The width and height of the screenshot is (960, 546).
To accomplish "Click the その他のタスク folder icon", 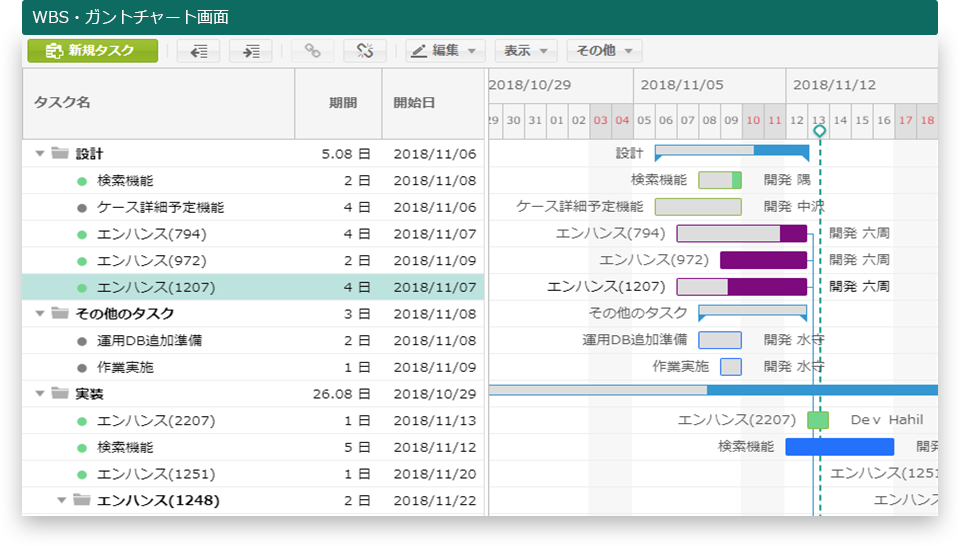I will point(59,313).
